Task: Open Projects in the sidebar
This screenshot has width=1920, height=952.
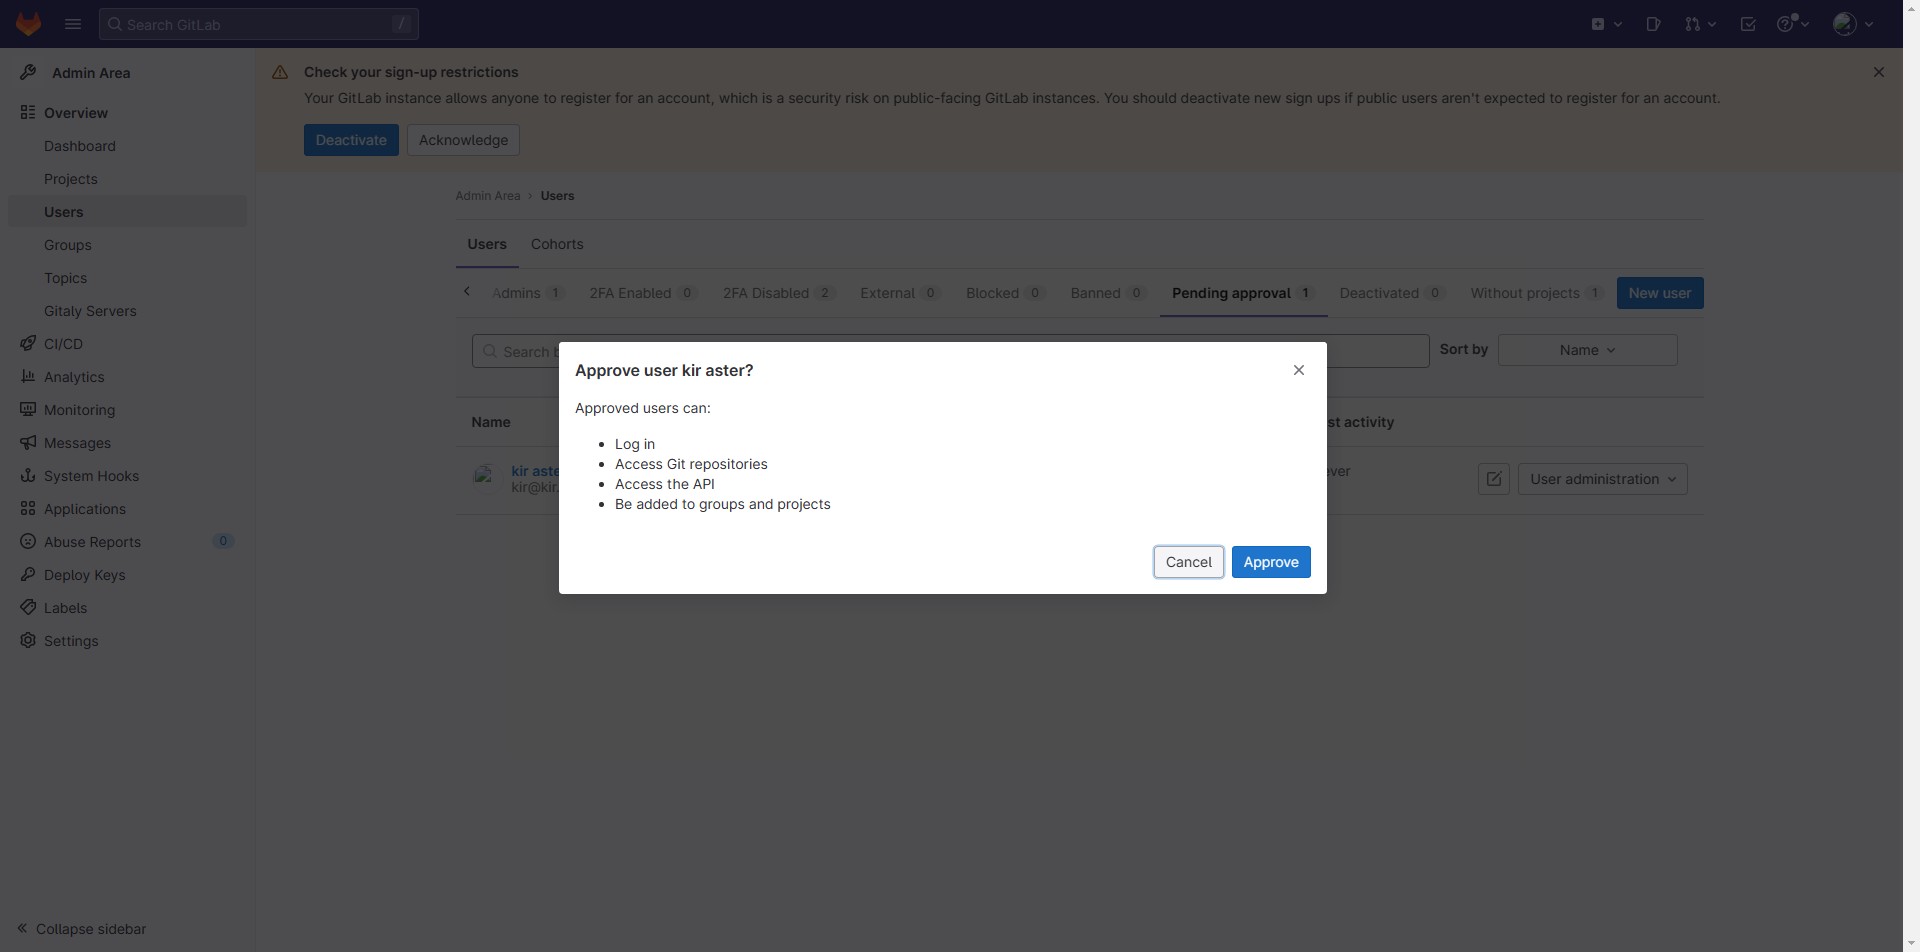Action: [127, 179]
